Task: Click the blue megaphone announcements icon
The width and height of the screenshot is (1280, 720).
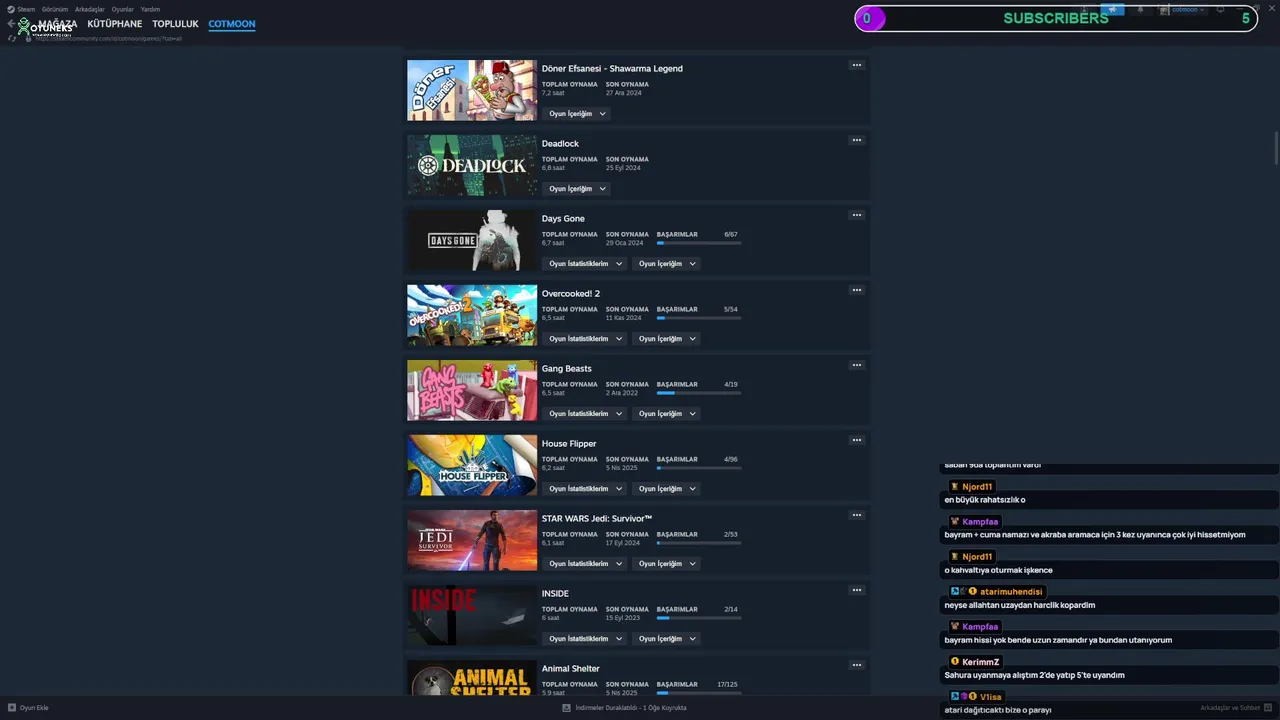Action: tap(1112, 9)
